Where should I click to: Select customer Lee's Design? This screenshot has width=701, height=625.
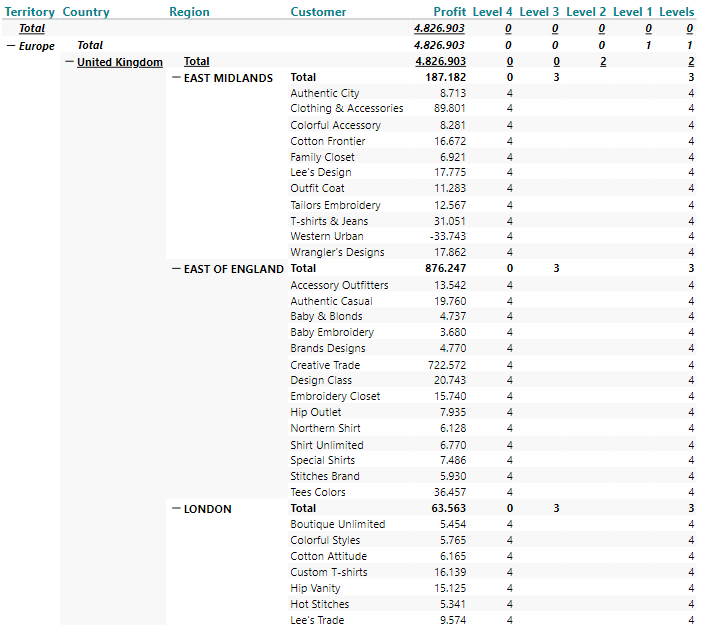coord(321,172)
